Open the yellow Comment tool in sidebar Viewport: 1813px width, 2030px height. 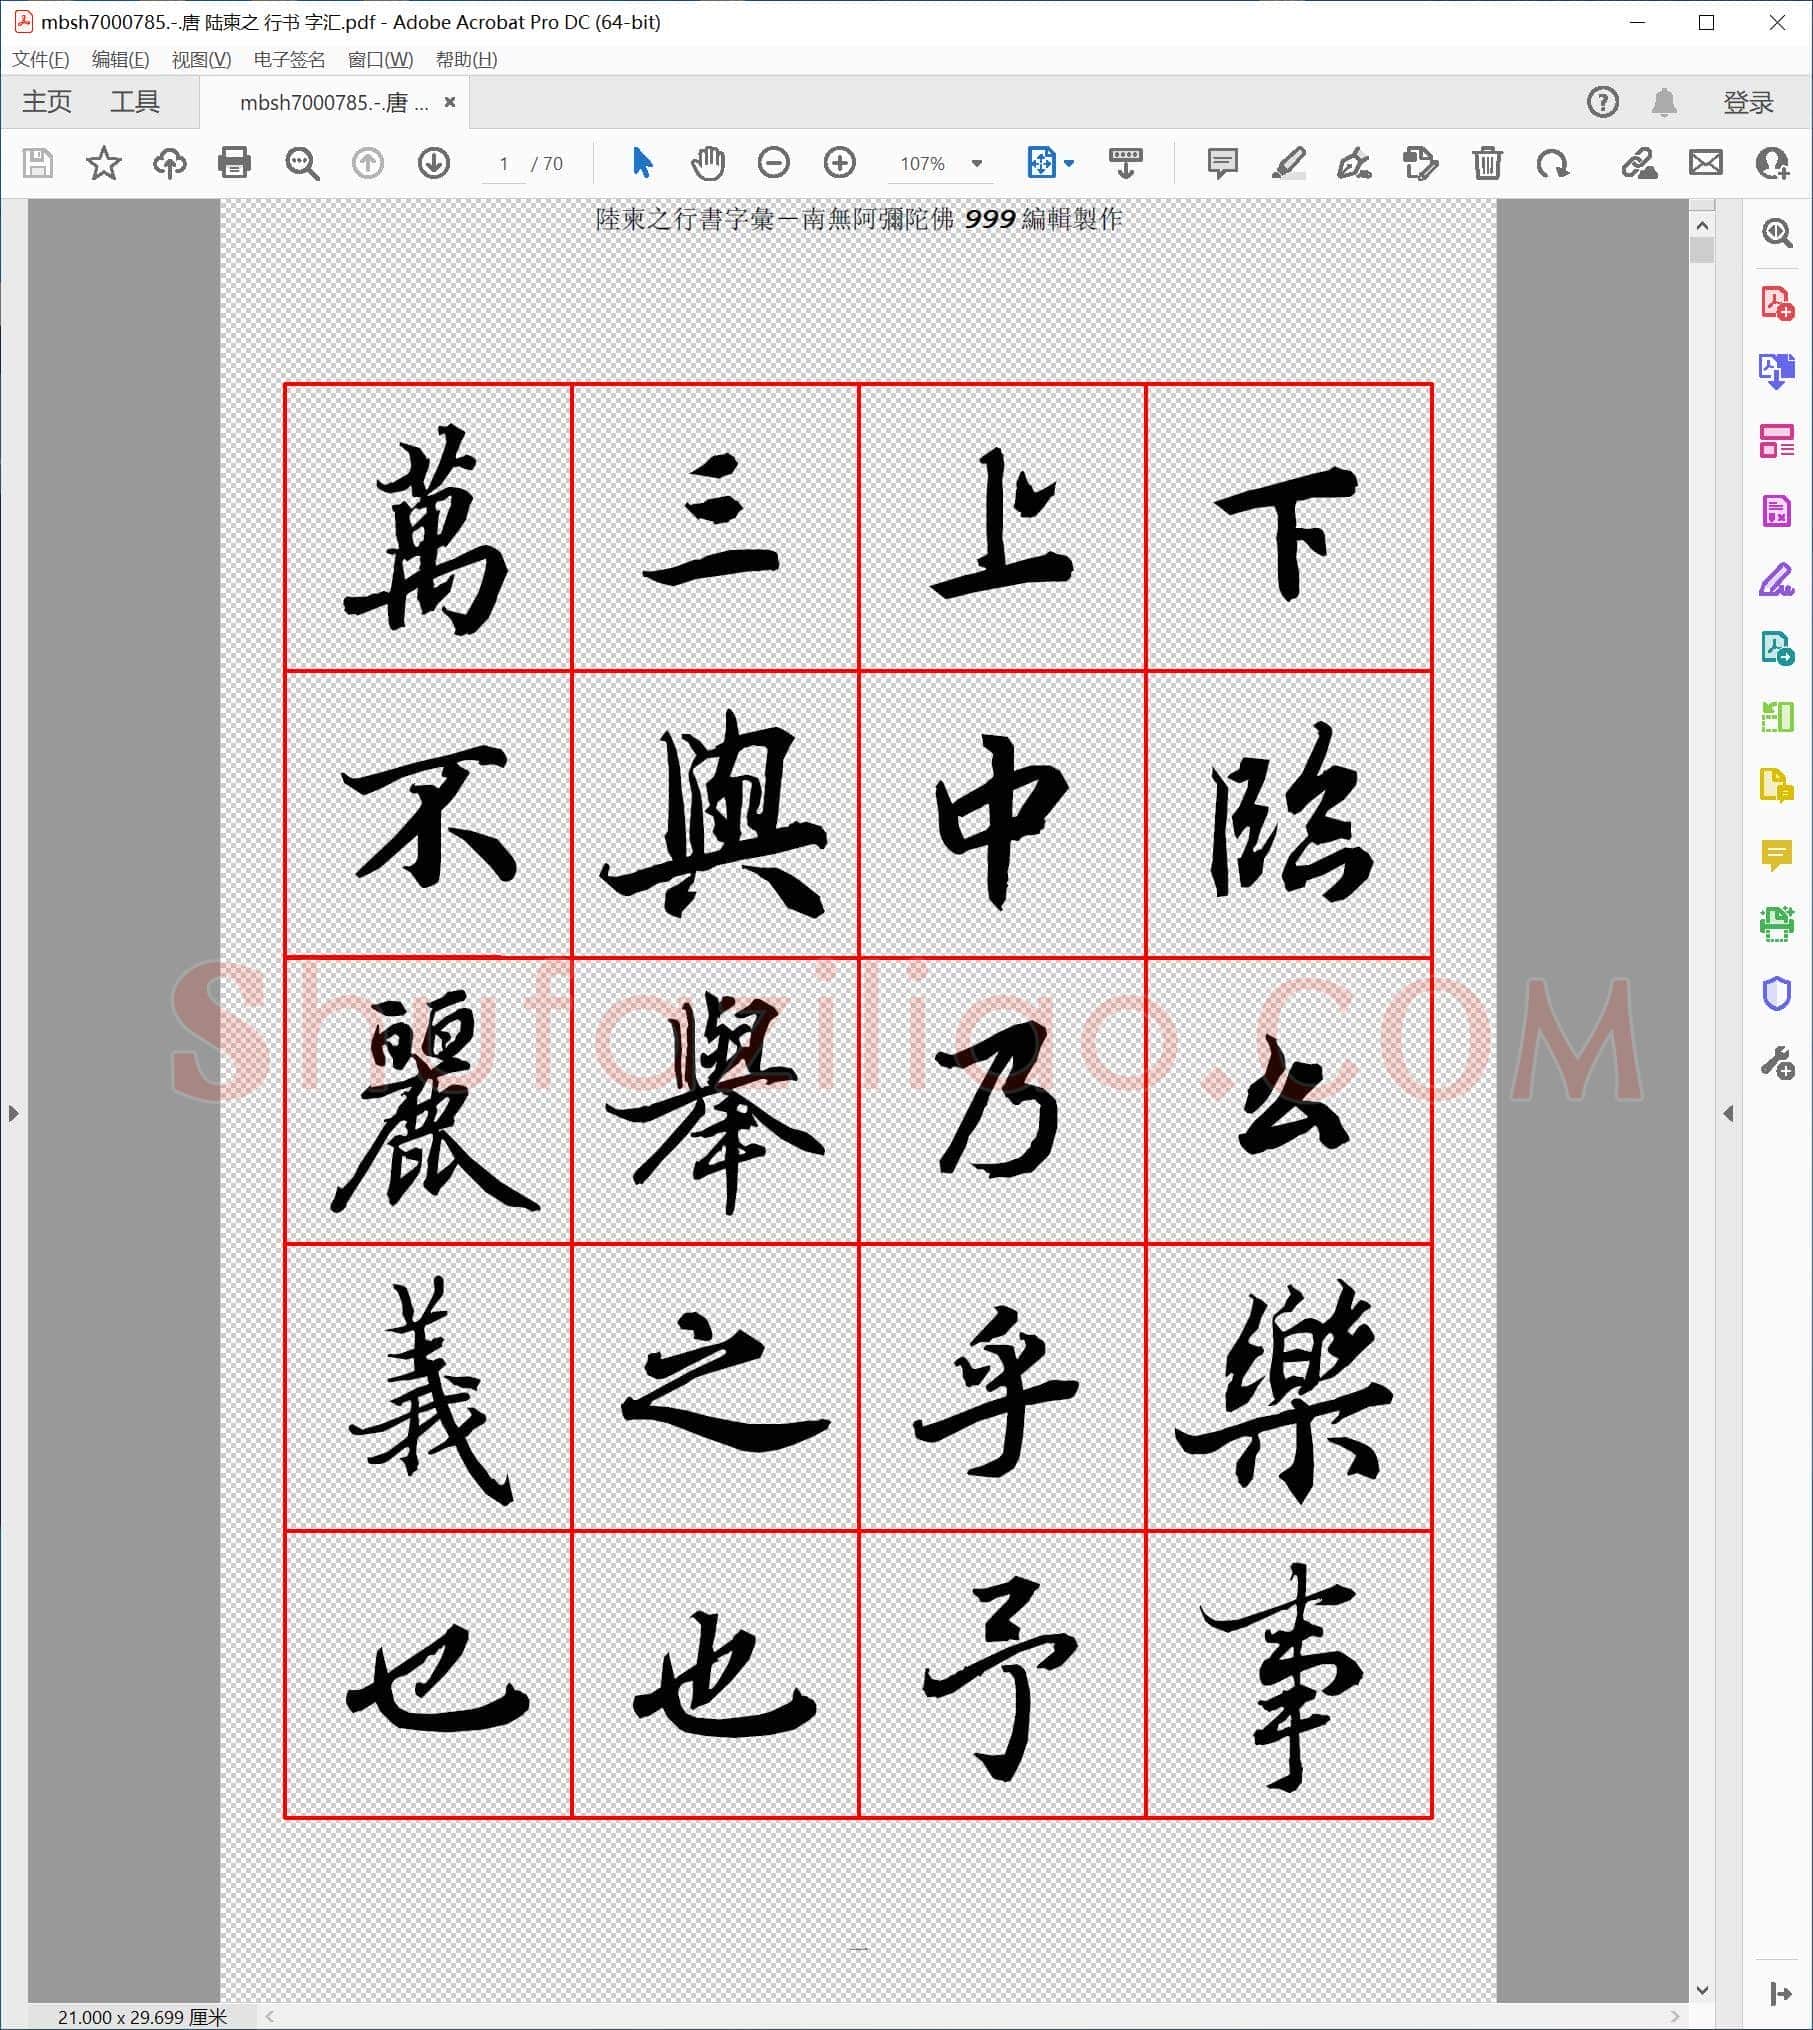(x=1777, y=855)
